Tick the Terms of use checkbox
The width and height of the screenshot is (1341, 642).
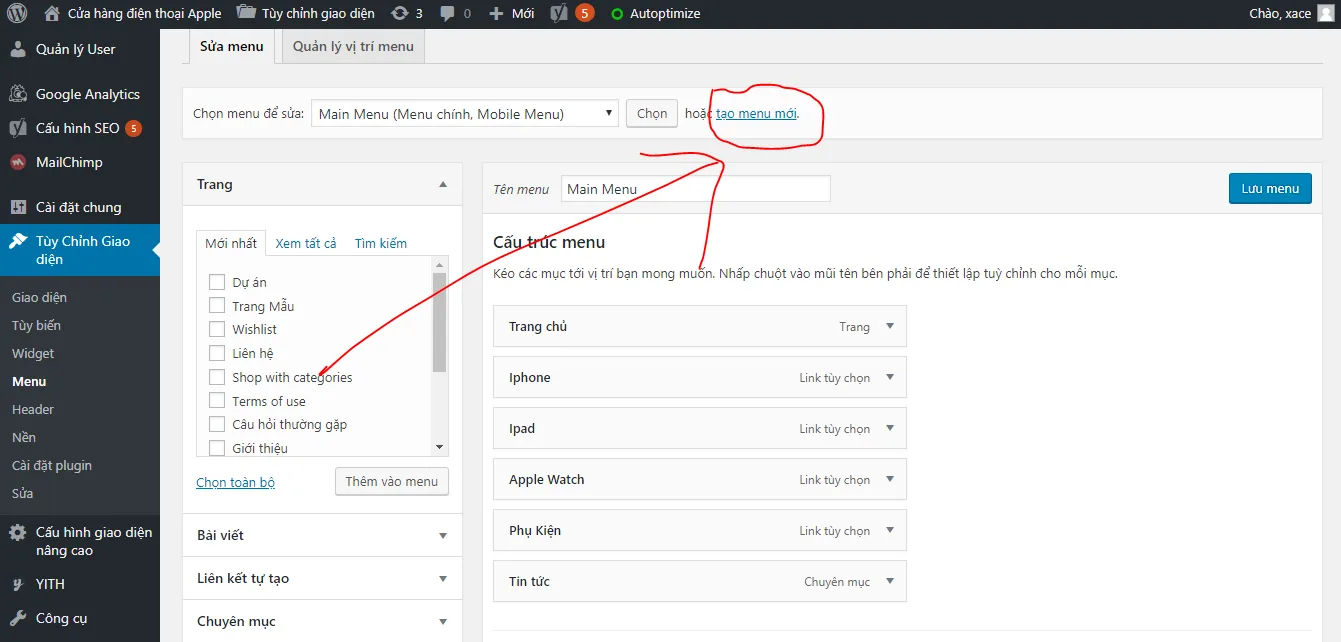[216, 400]
